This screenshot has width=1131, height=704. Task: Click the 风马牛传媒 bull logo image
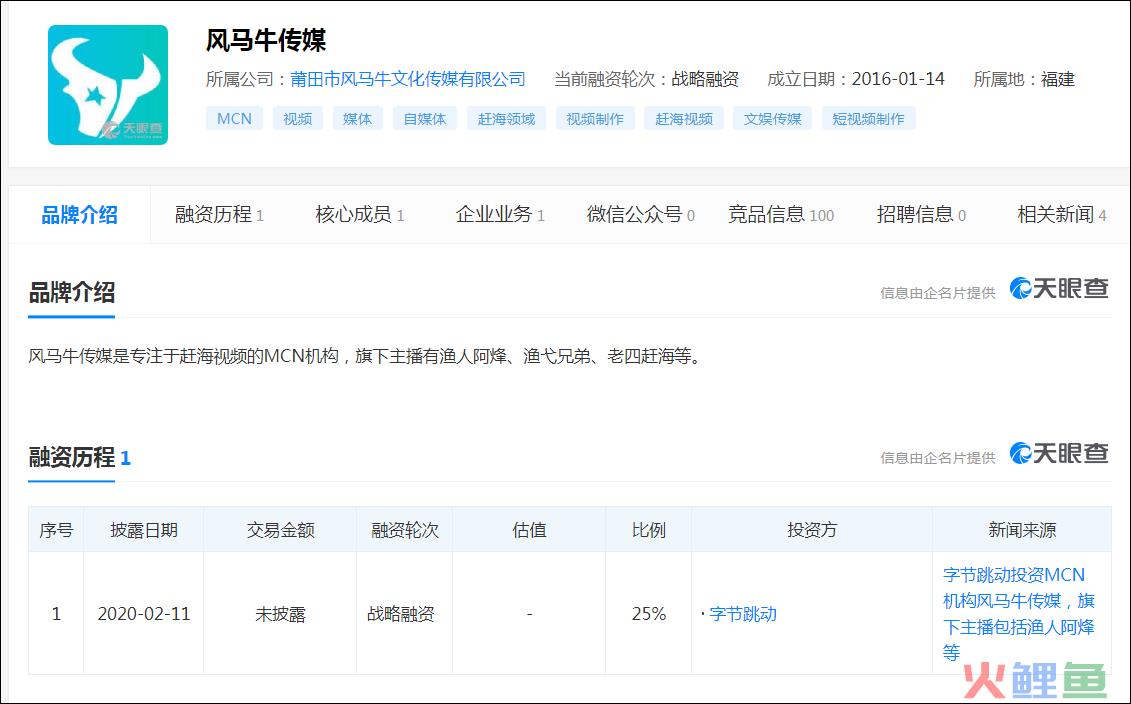[x=108, y=85]
